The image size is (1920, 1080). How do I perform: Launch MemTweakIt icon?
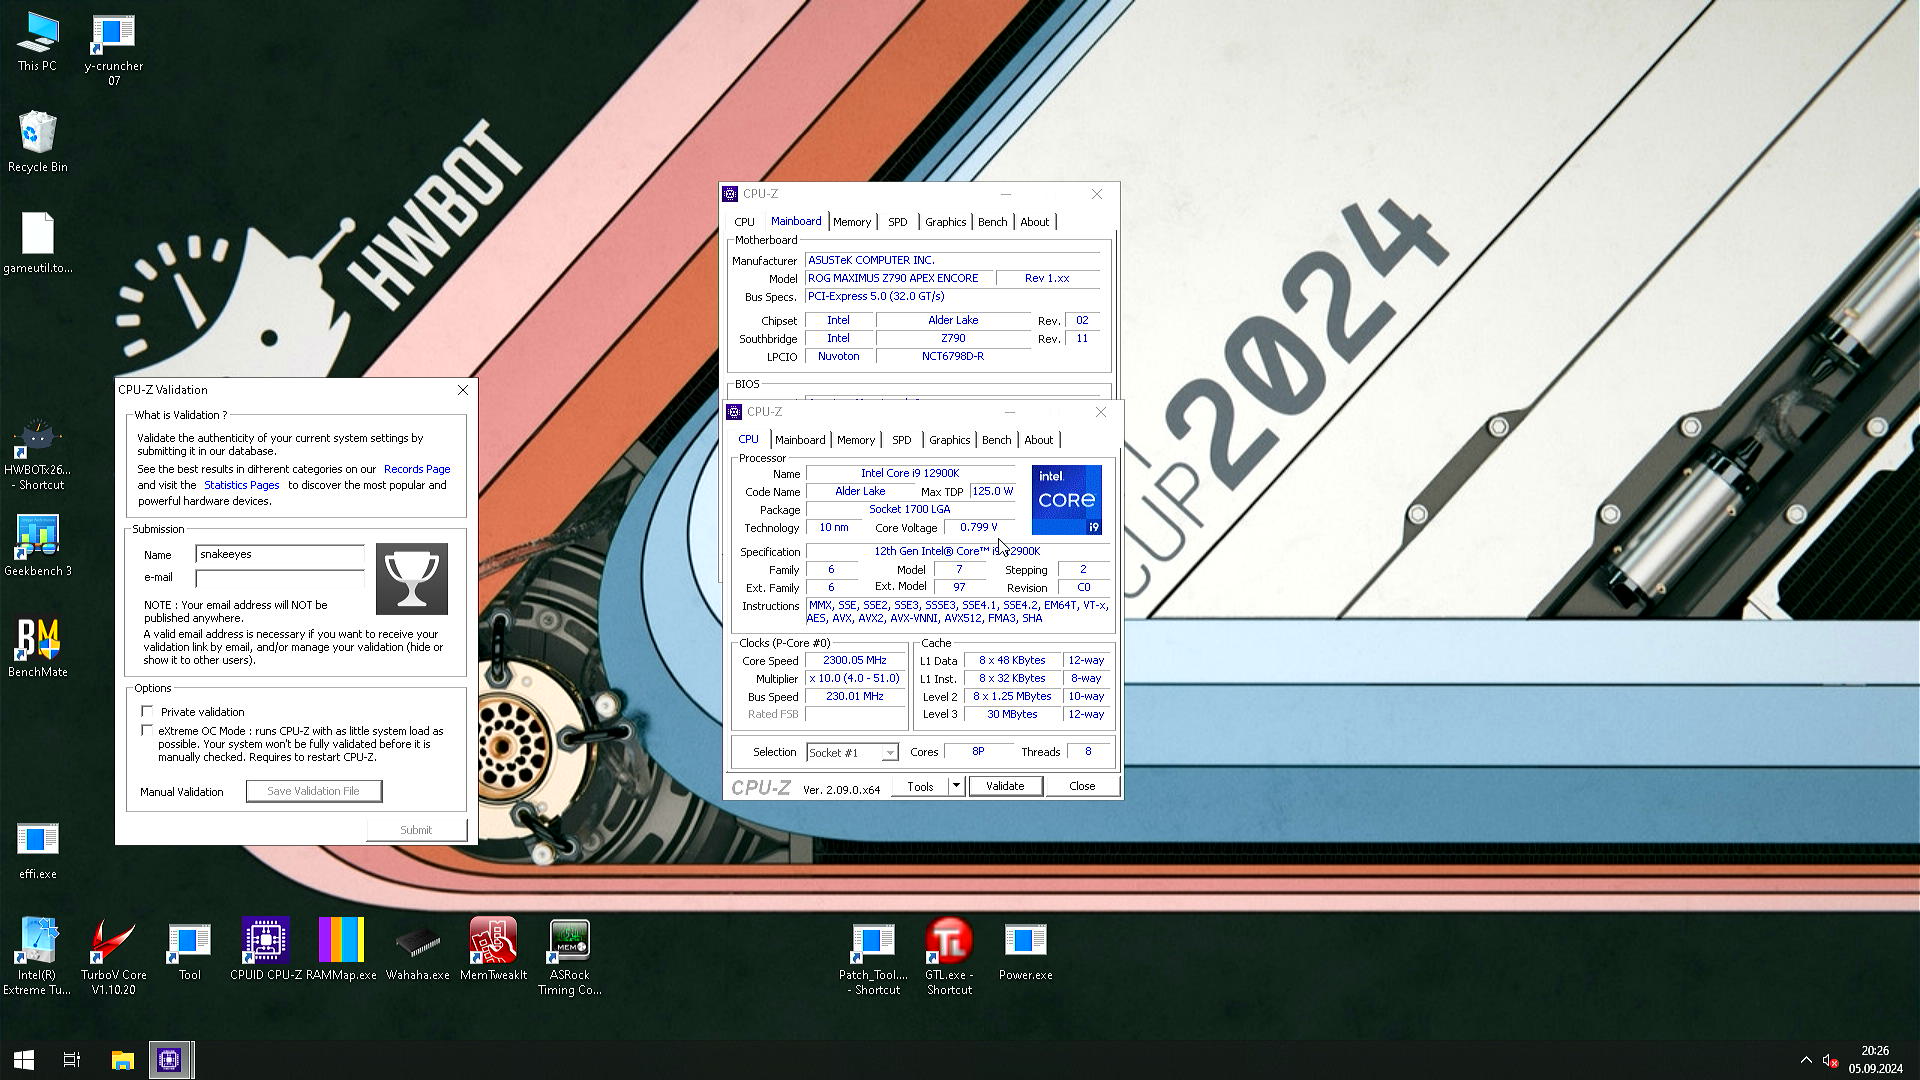coord(493,950)
